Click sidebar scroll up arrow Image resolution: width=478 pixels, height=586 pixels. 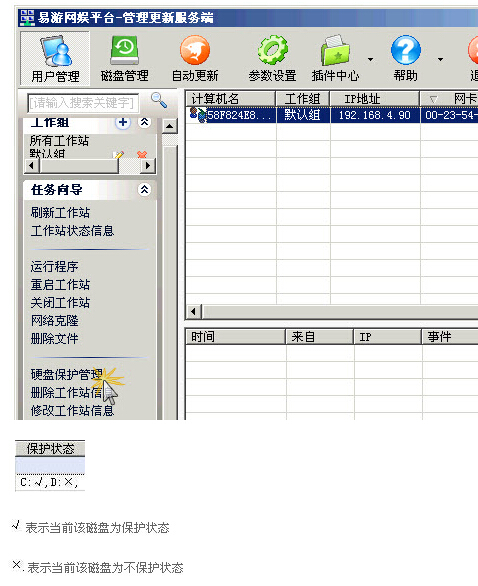(x=170, y=127)
